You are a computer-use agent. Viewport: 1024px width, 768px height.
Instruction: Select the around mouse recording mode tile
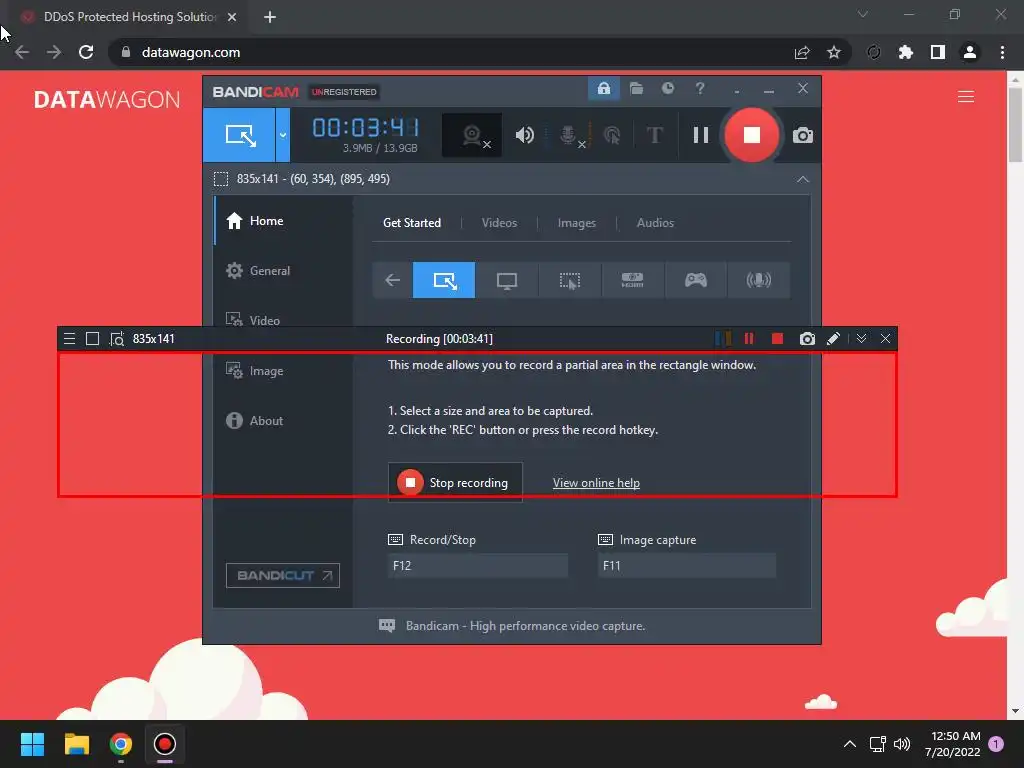(x=569, y=280)
